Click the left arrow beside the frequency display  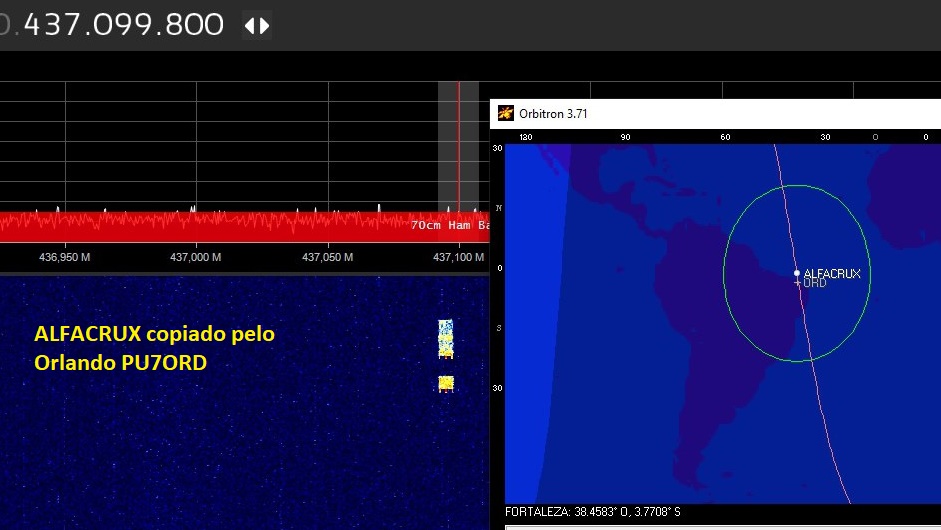click(x=250, y=26)
